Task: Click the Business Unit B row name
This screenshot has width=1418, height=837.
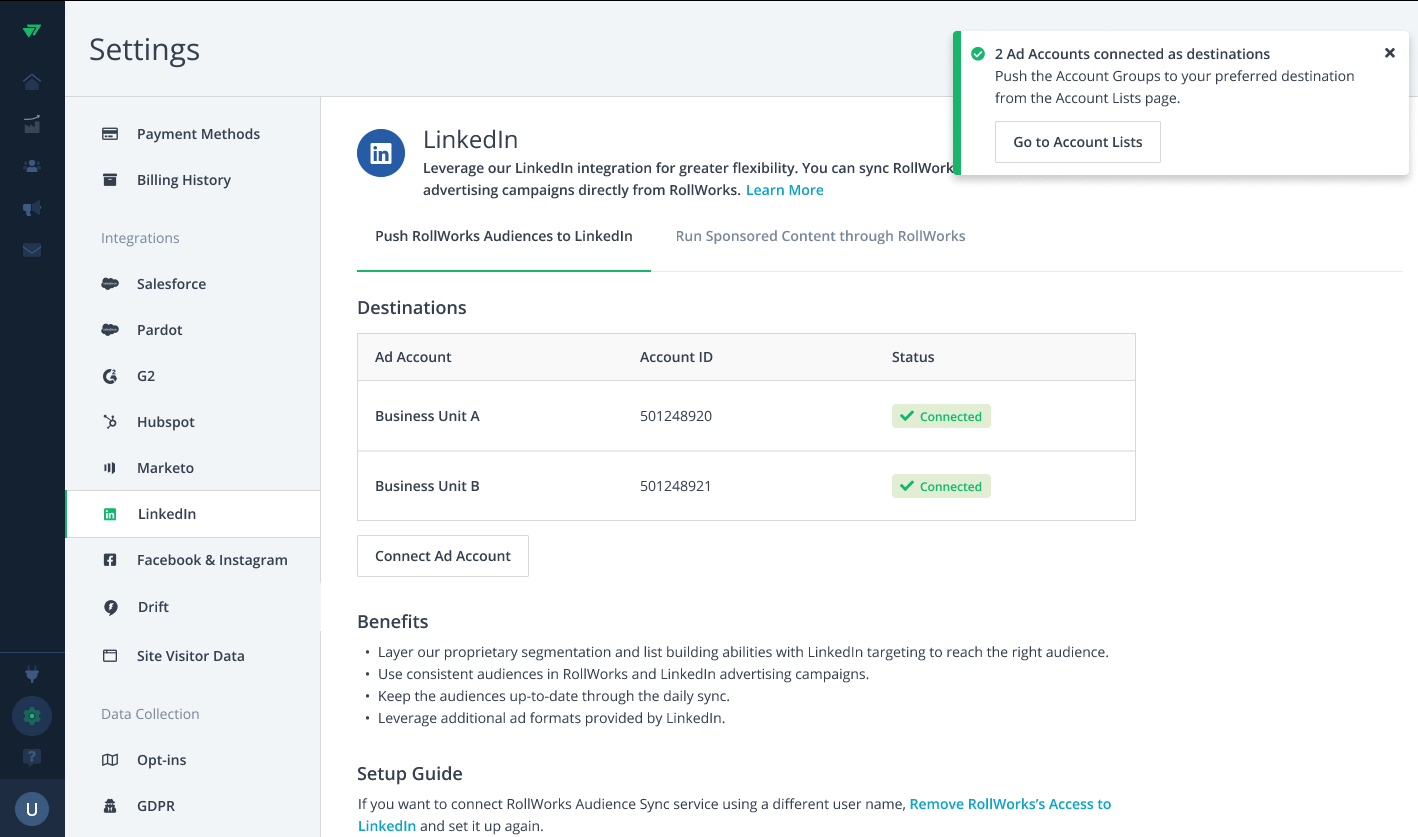Action: click(x=427, y=486)
